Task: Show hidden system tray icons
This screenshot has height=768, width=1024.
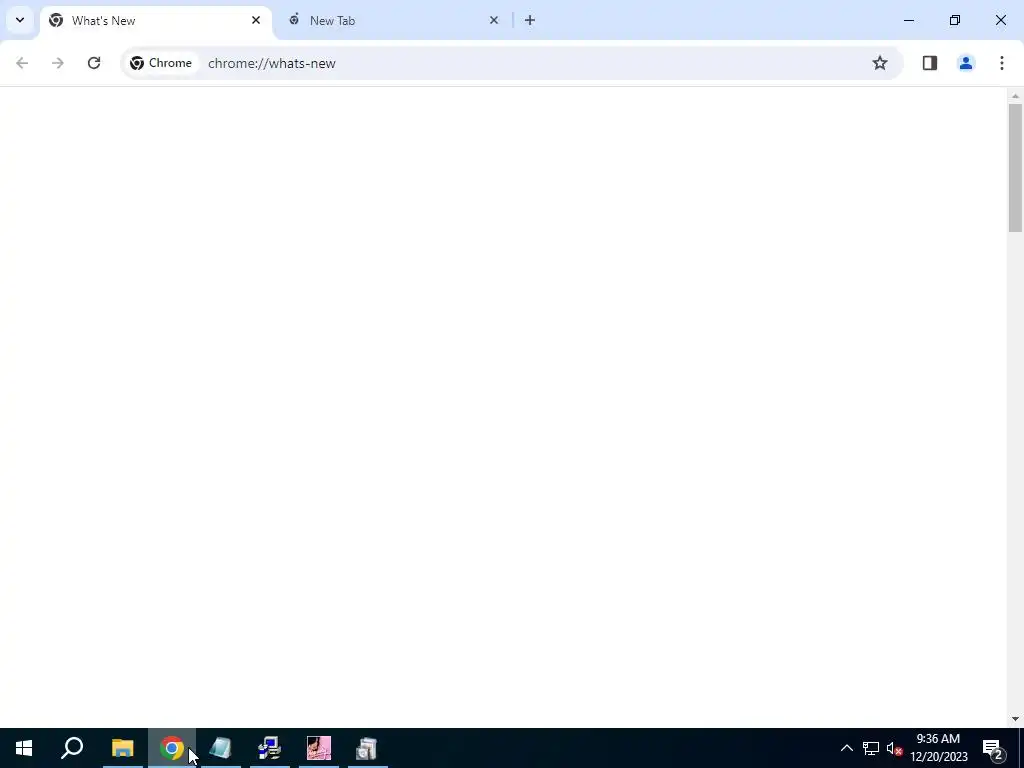Action: [846, 748]
